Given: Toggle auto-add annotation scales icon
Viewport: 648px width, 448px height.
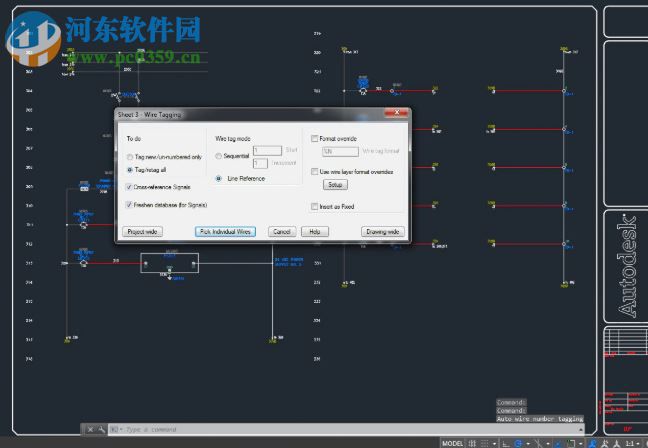Looking at the screenshot, I should tap(605, 443).
